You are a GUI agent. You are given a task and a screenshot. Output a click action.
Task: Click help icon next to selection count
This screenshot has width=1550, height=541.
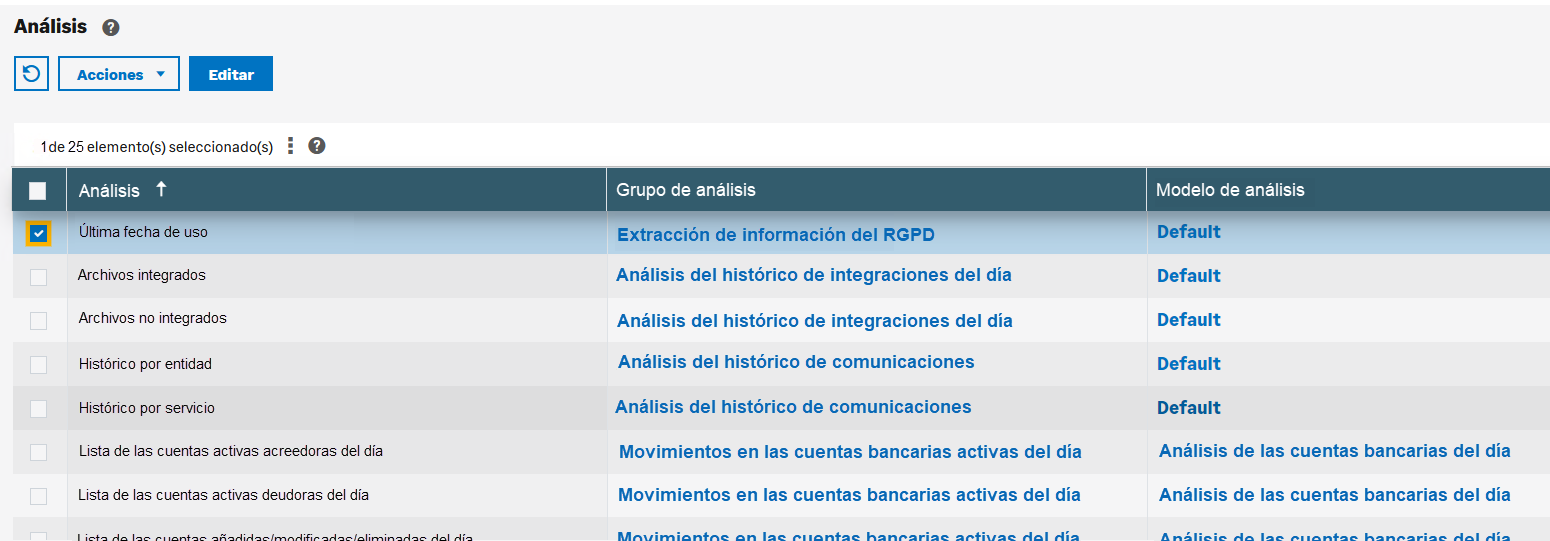[317, 146]
